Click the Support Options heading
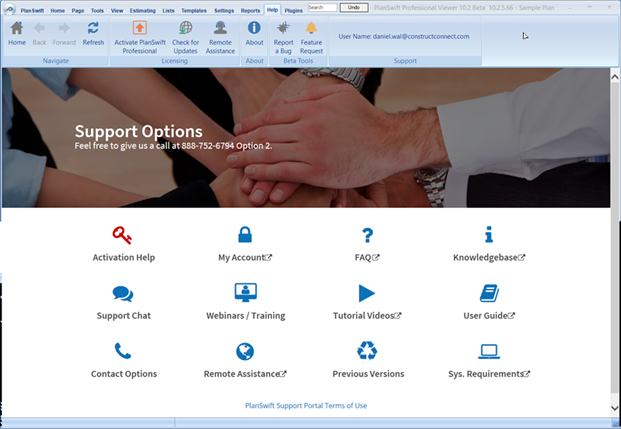 click(139, 132)
